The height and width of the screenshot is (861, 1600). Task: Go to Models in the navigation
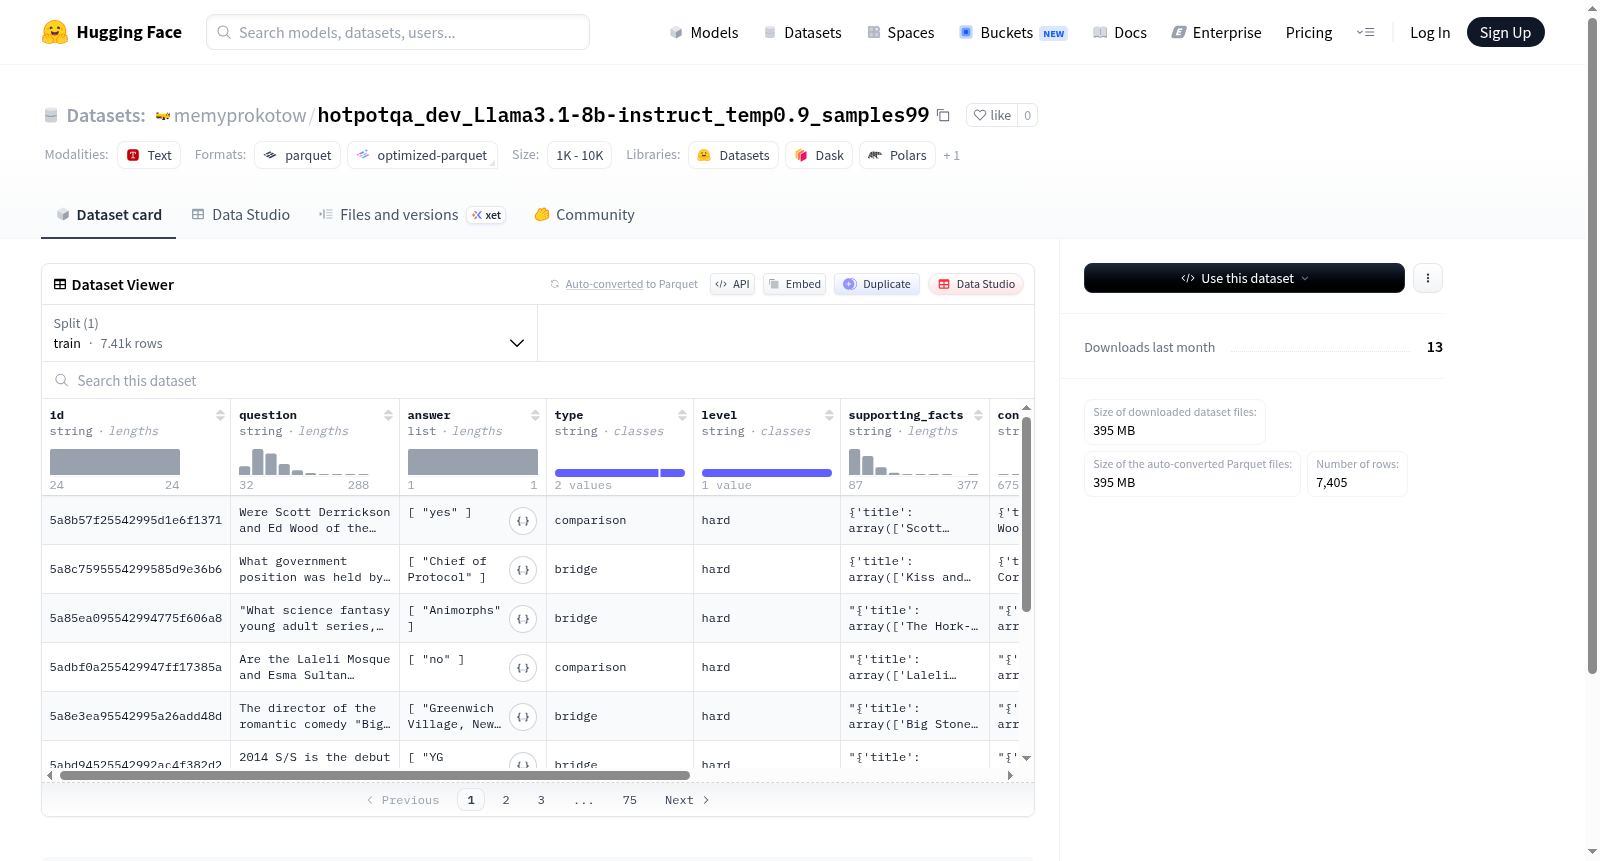(x=704, y=32)
